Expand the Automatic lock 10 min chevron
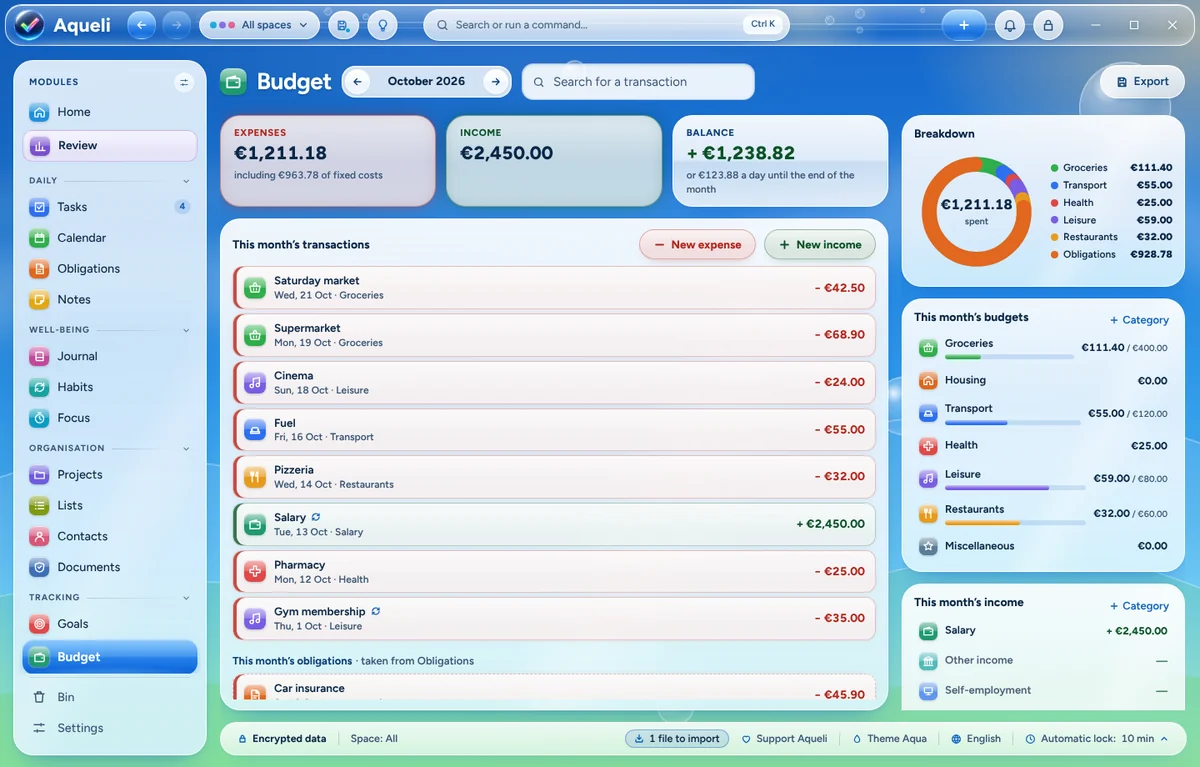Screen dimensions: 1200x767 click(x=1165, y=739)
